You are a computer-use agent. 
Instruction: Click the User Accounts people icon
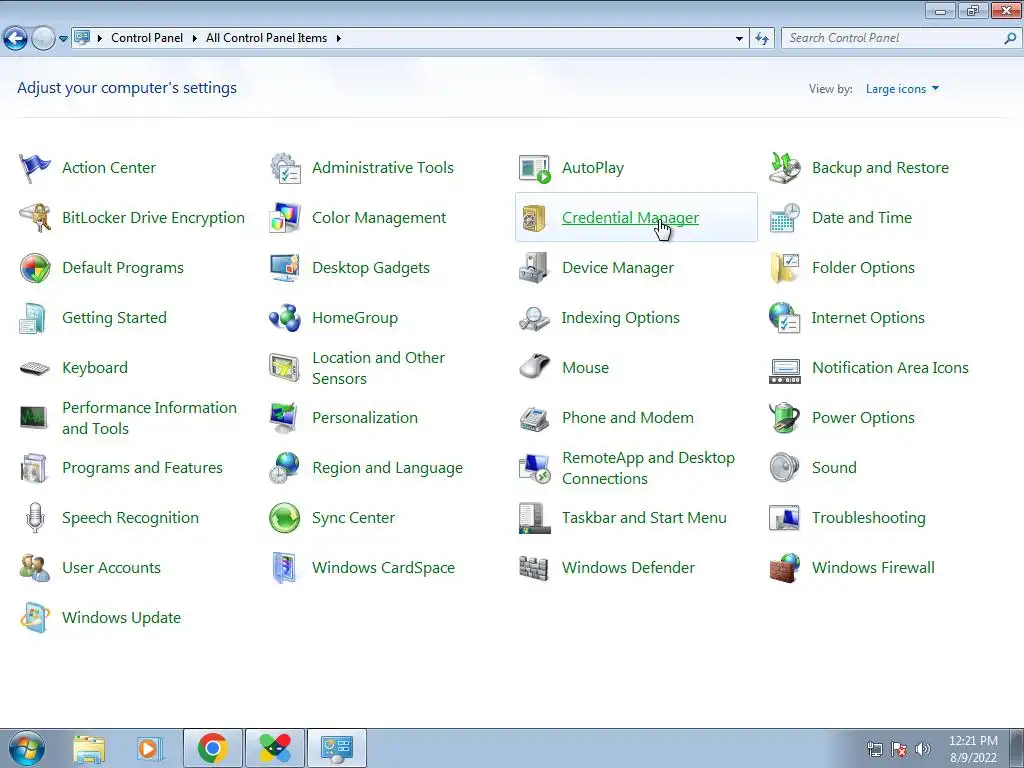[x=35, y=568]
